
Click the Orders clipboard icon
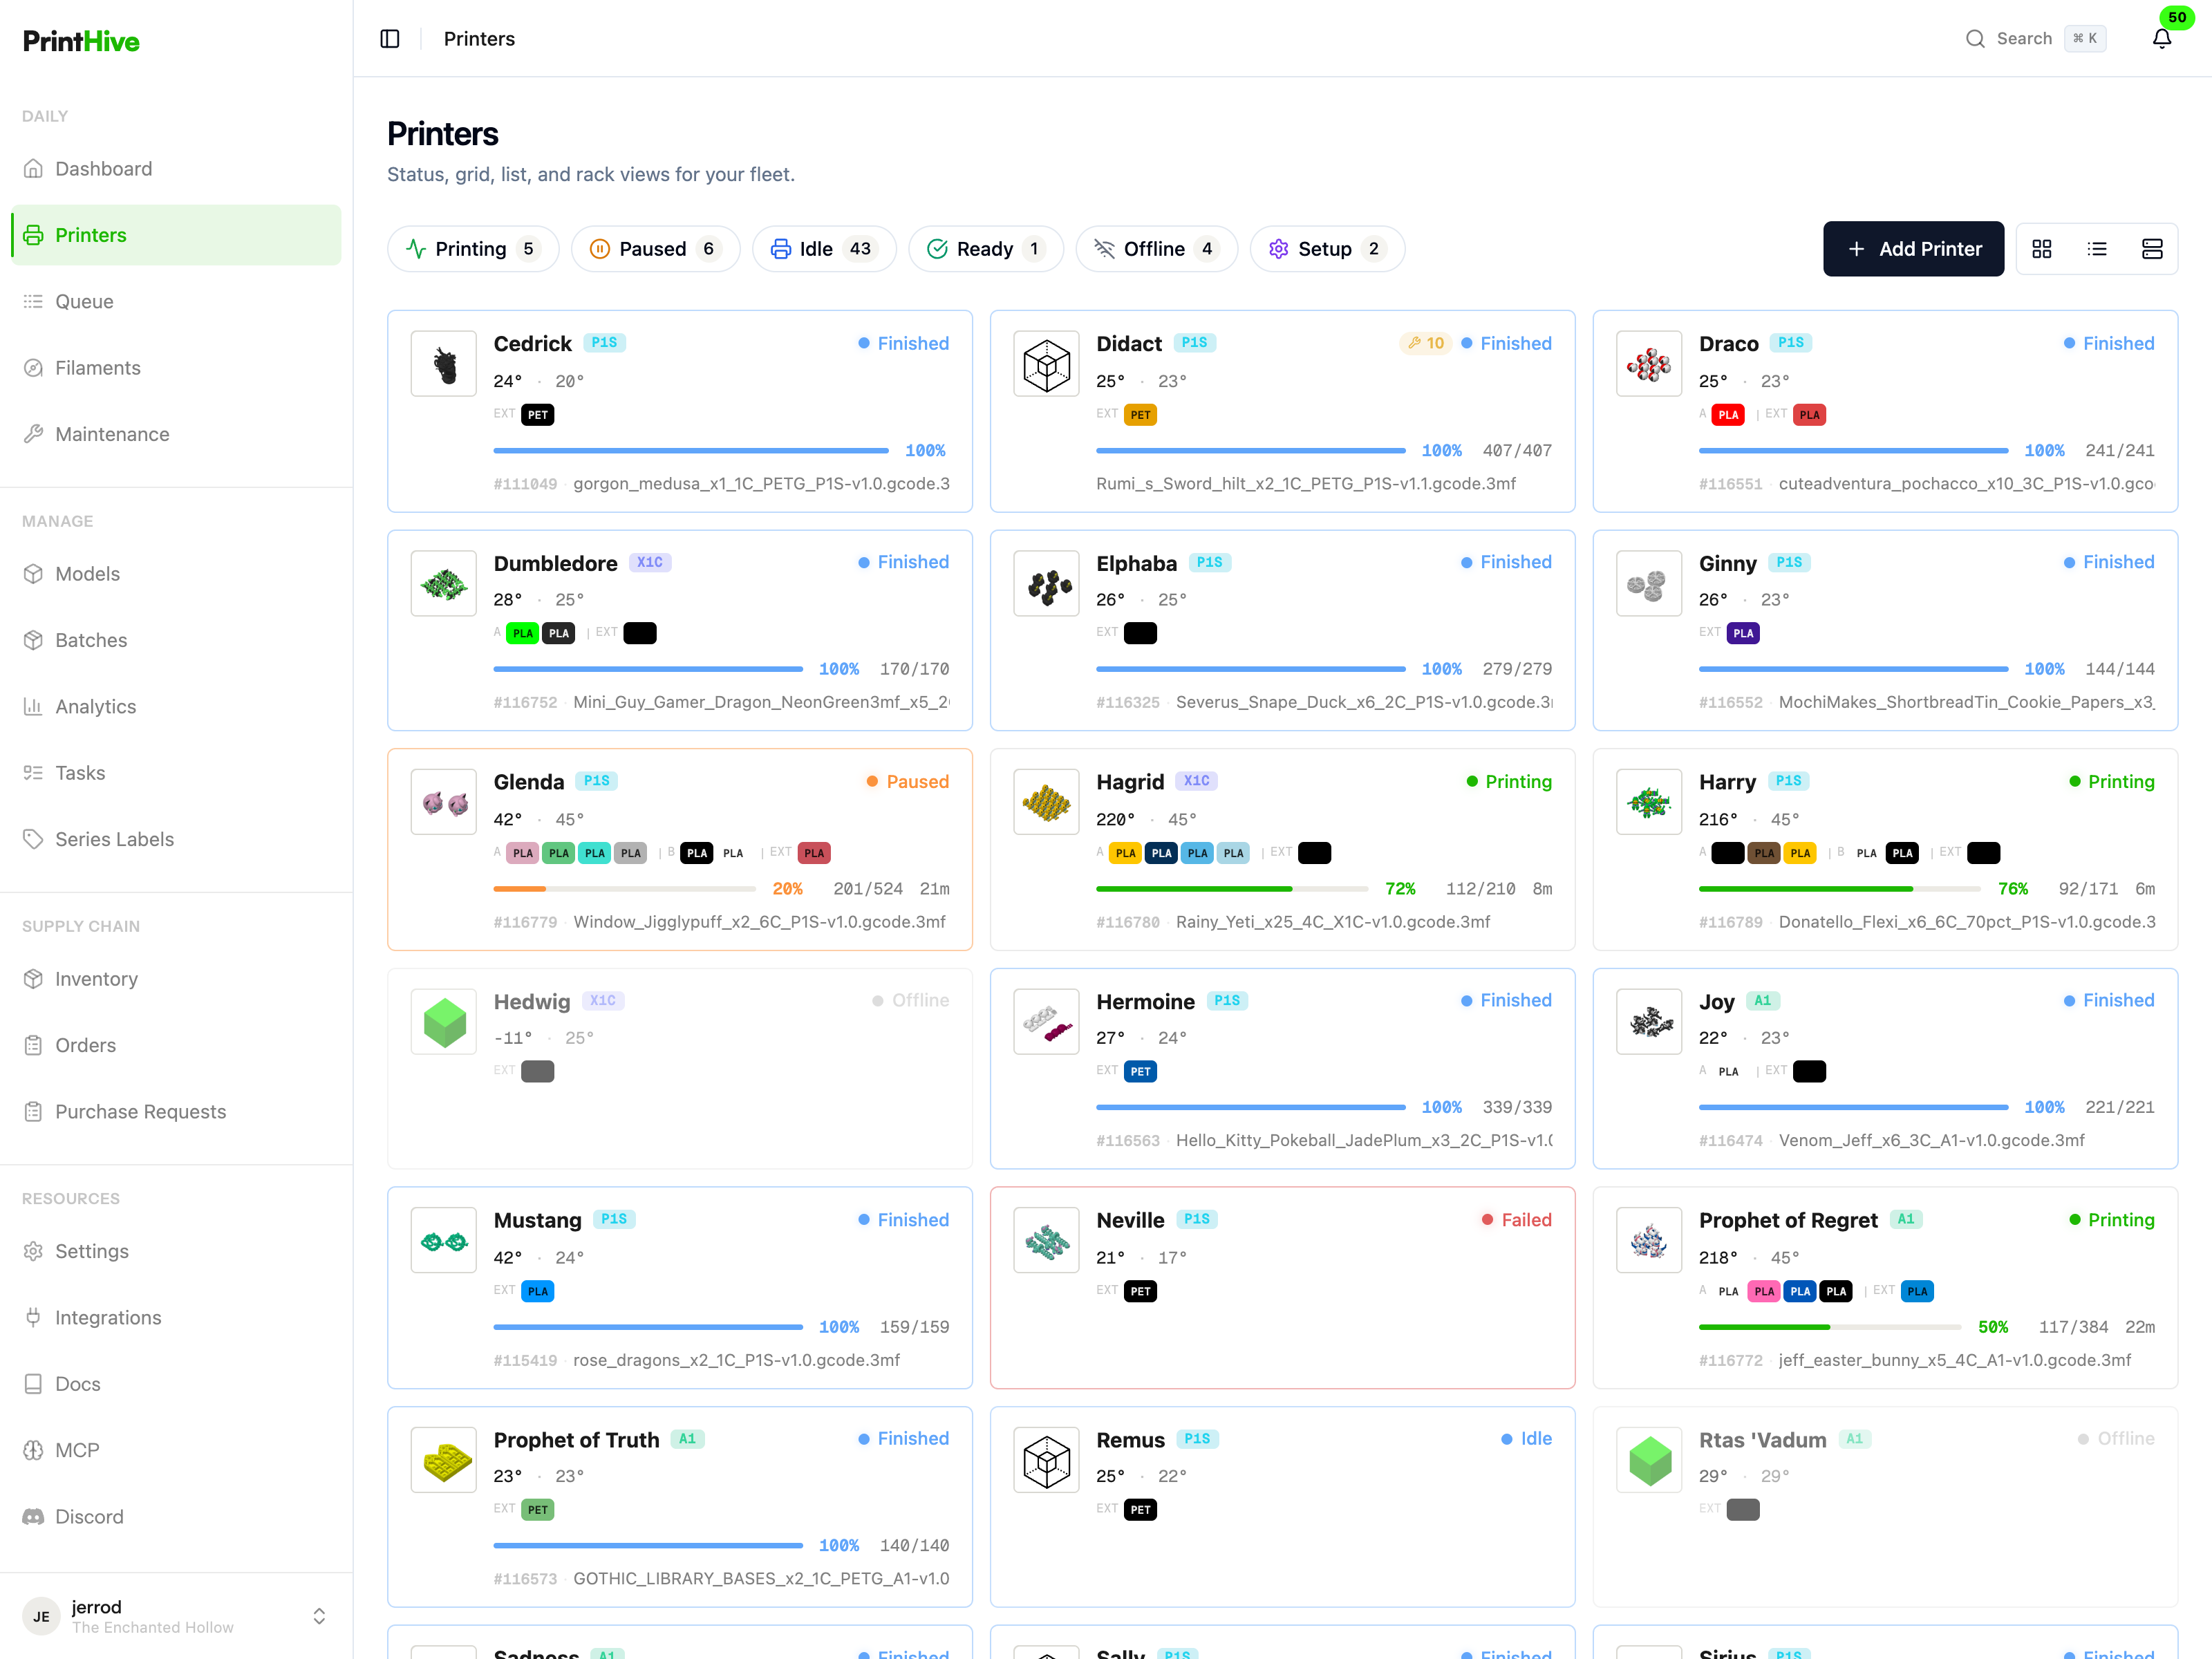(34, 1045)
